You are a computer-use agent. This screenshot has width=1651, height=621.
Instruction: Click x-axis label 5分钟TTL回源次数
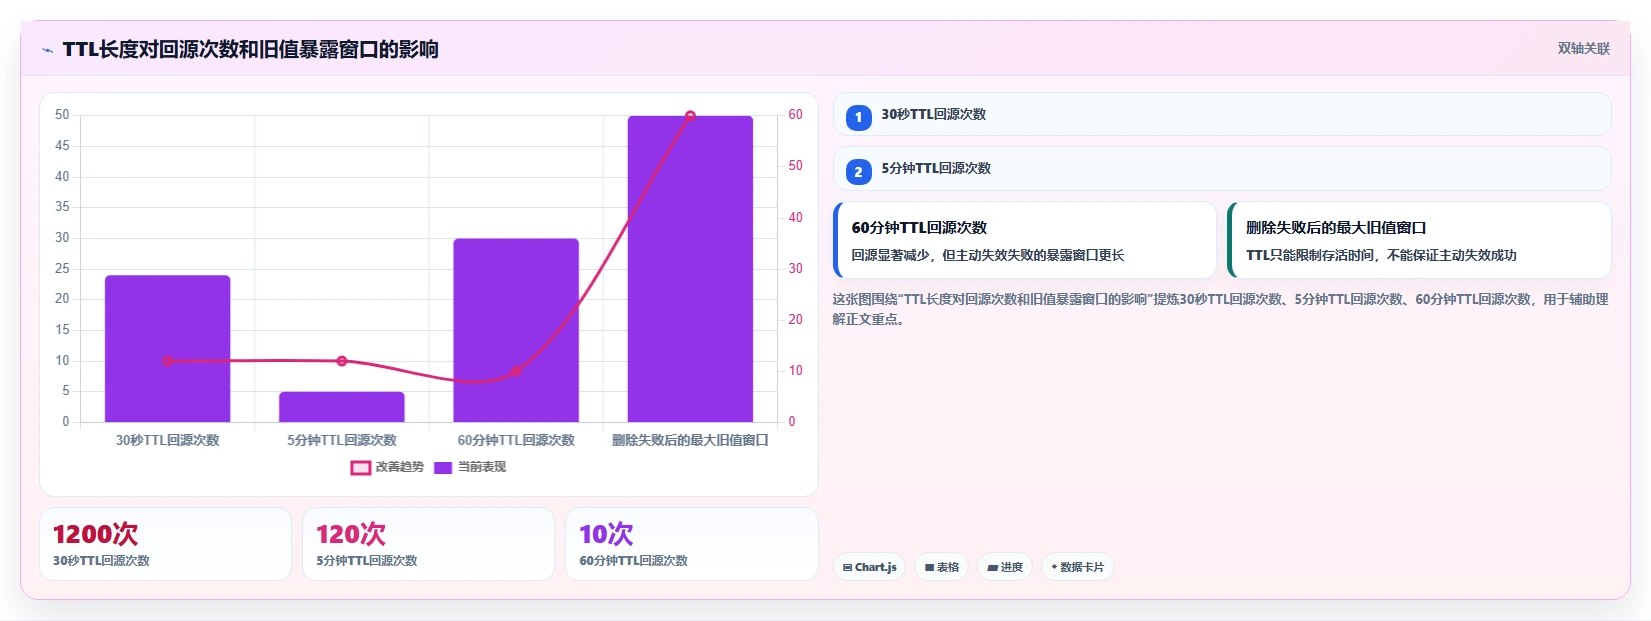(342, 440)
